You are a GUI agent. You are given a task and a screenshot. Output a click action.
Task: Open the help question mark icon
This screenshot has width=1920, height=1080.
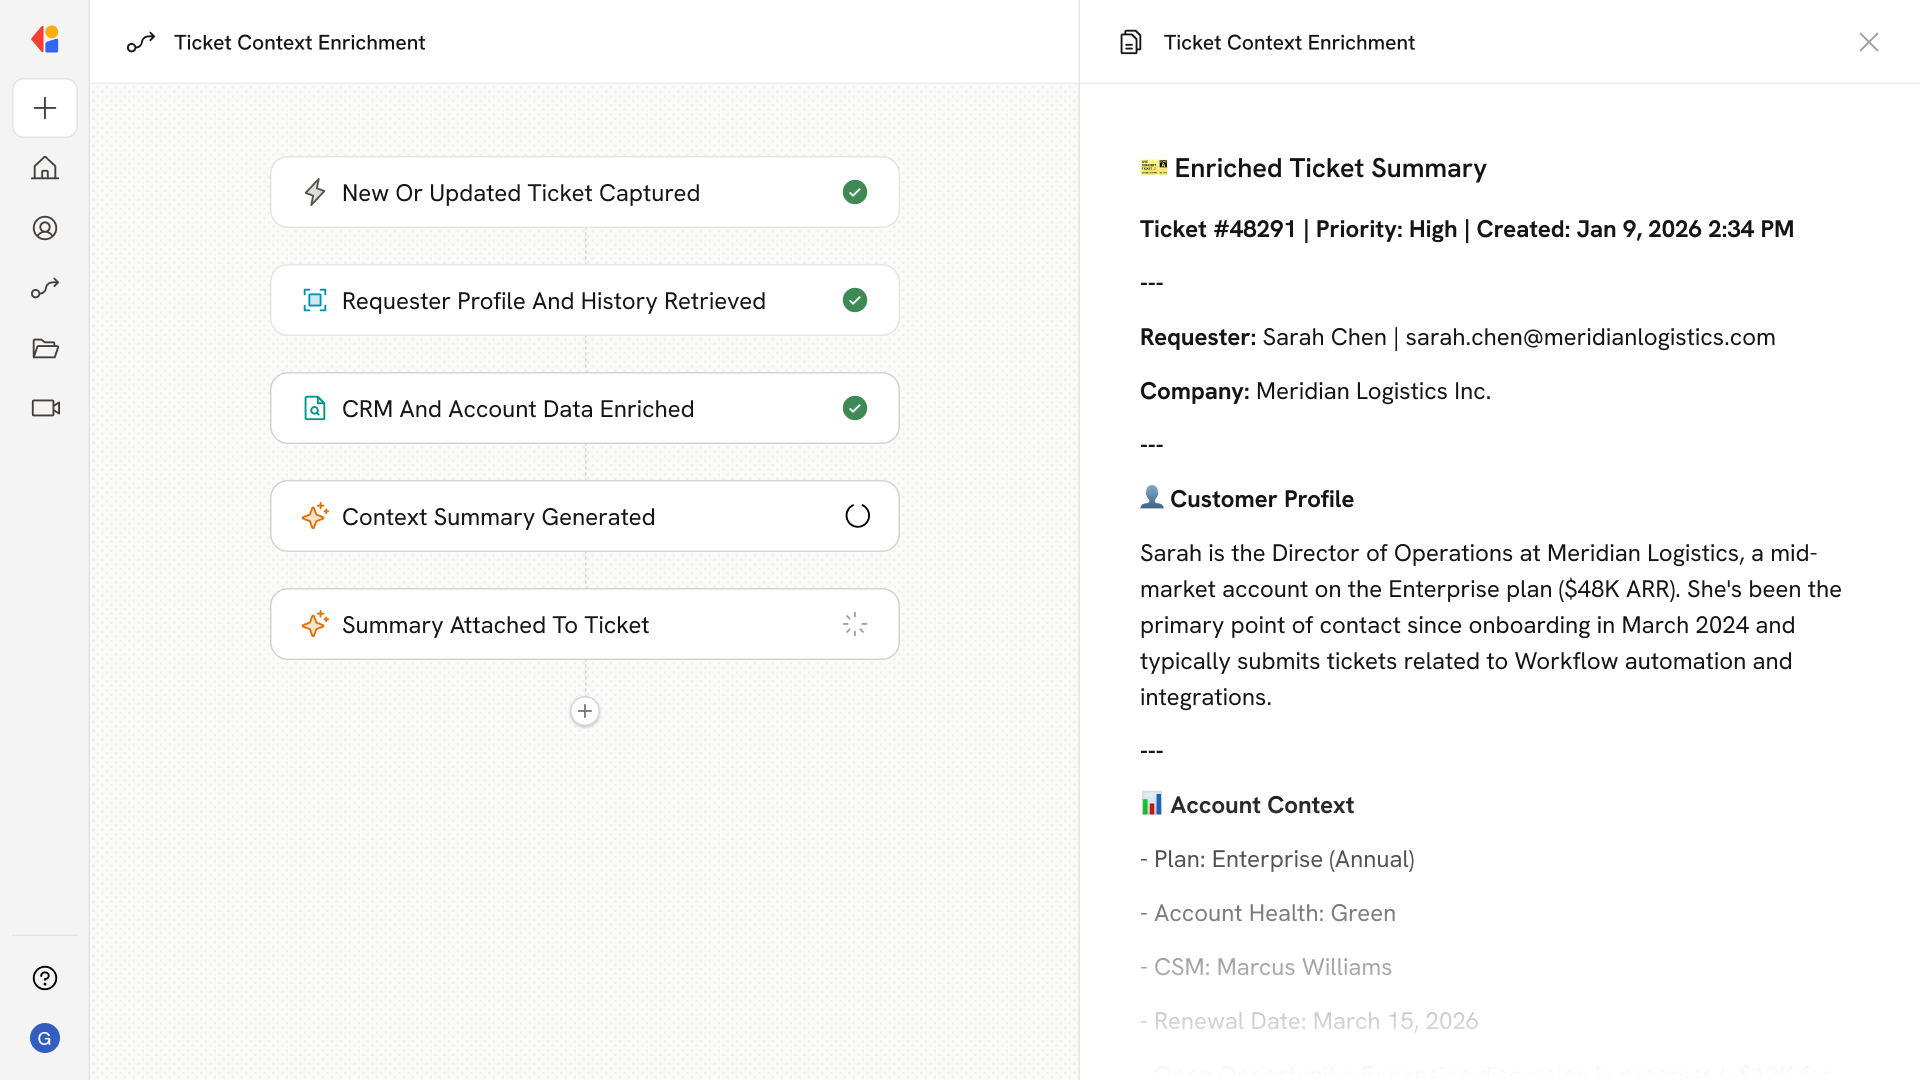tap(45, 978)
